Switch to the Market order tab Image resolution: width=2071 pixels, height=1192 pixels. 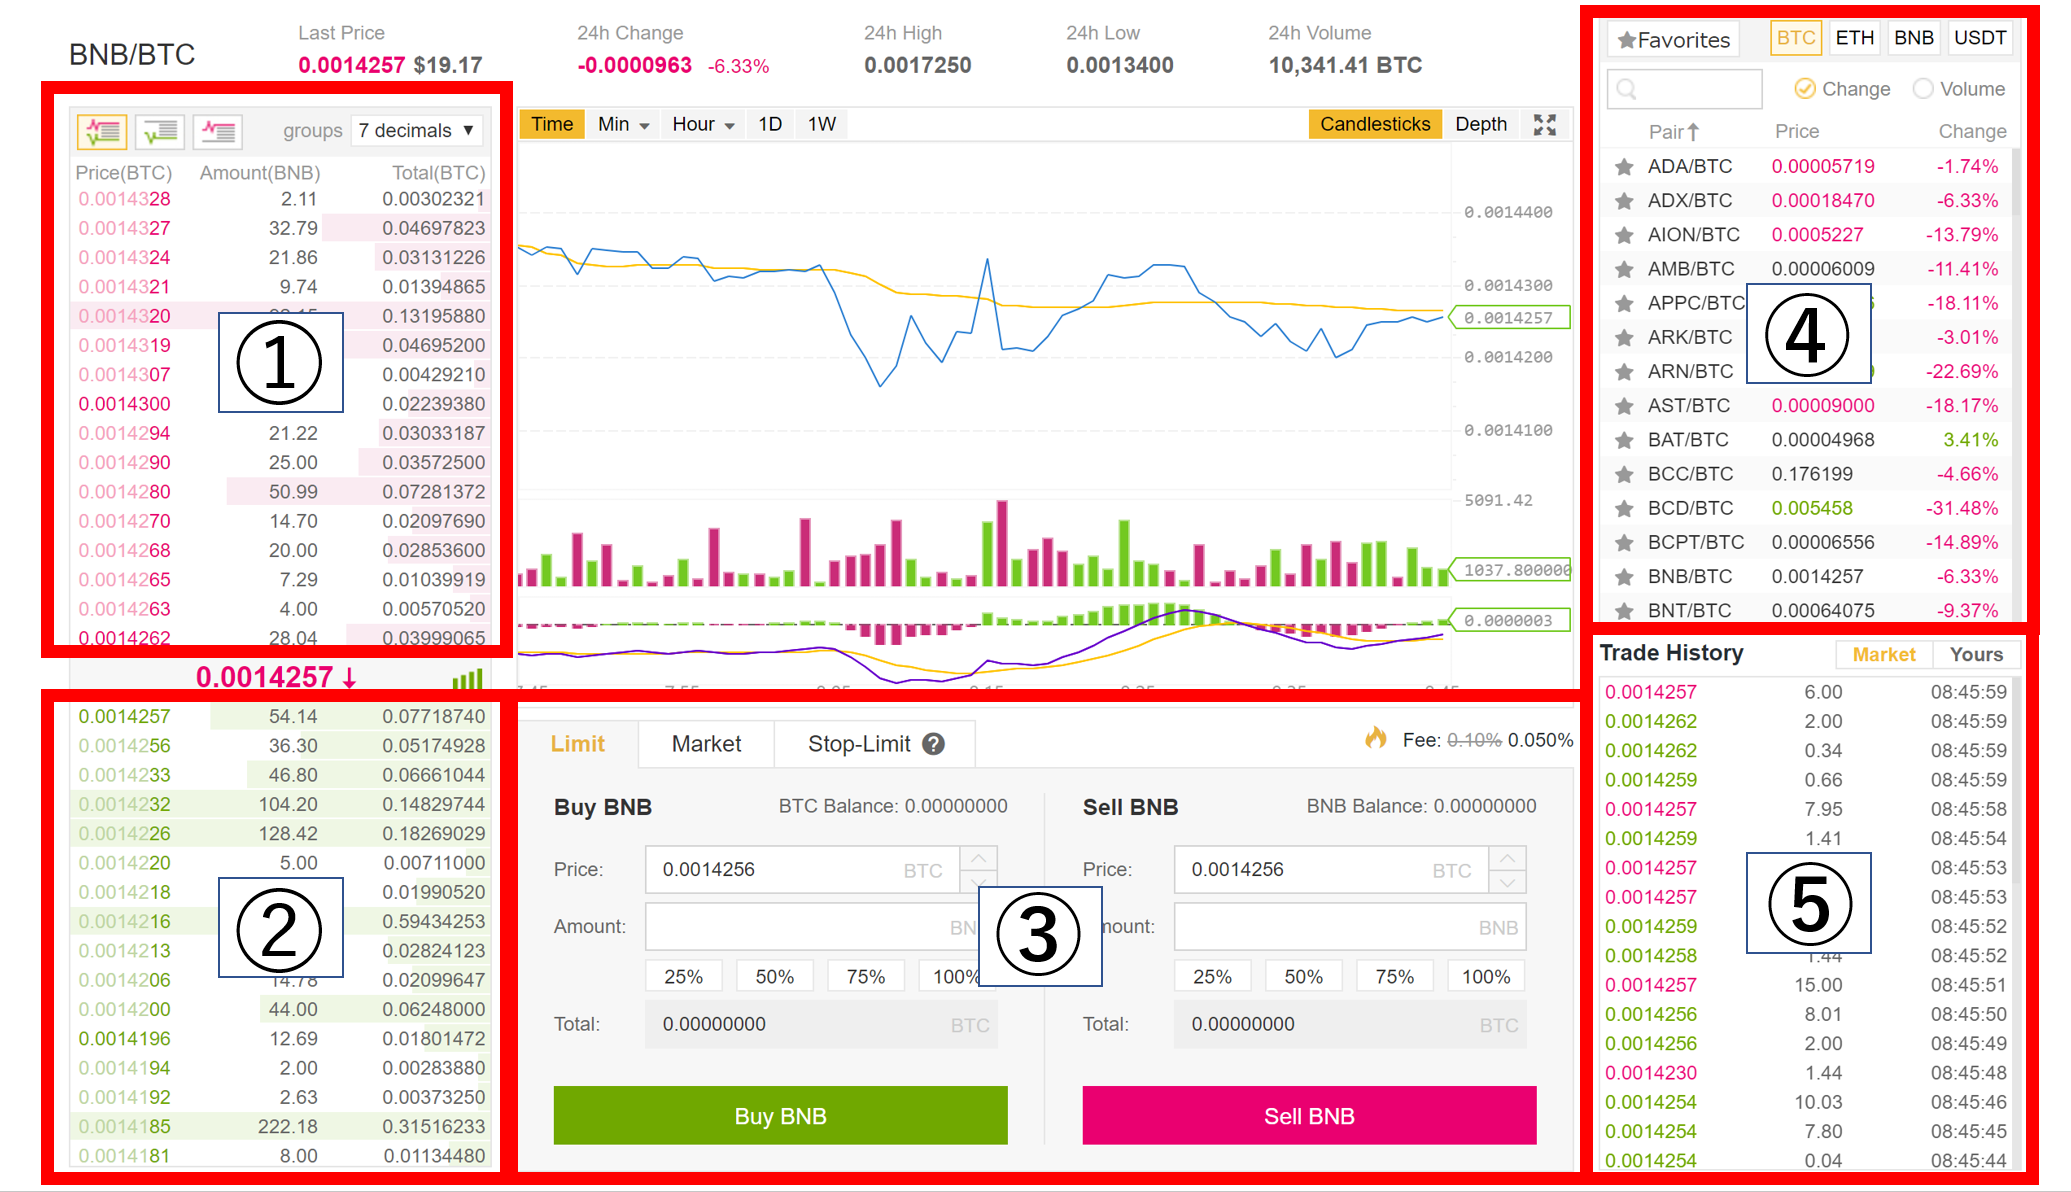(x=706, y=744)
